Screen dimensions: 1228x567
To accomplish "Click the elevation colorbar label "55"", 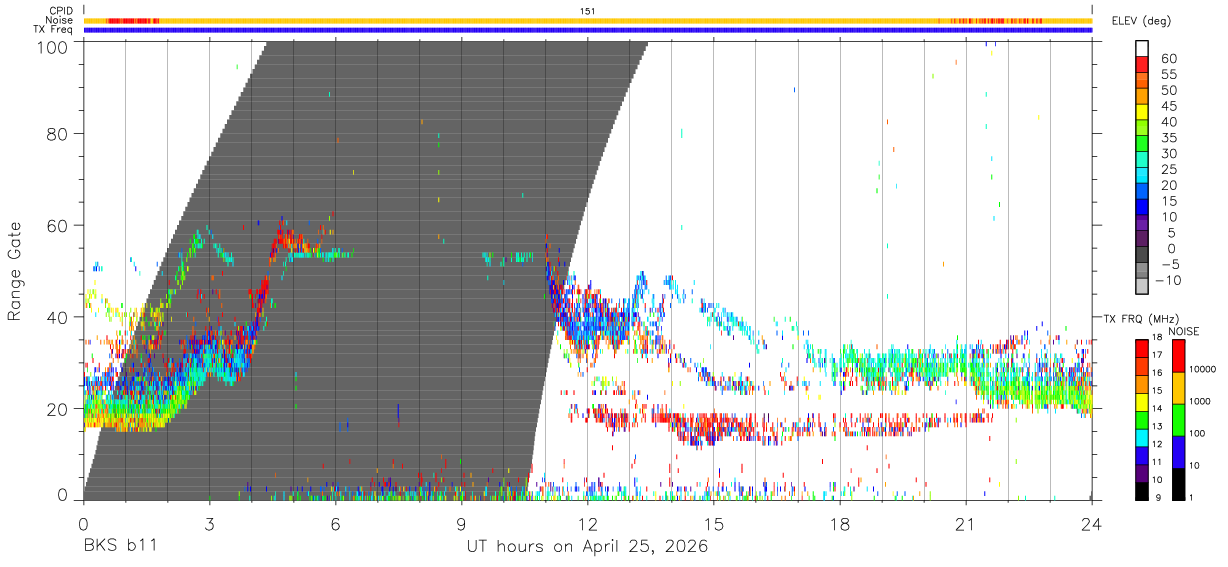I will tap(1169, 74).
